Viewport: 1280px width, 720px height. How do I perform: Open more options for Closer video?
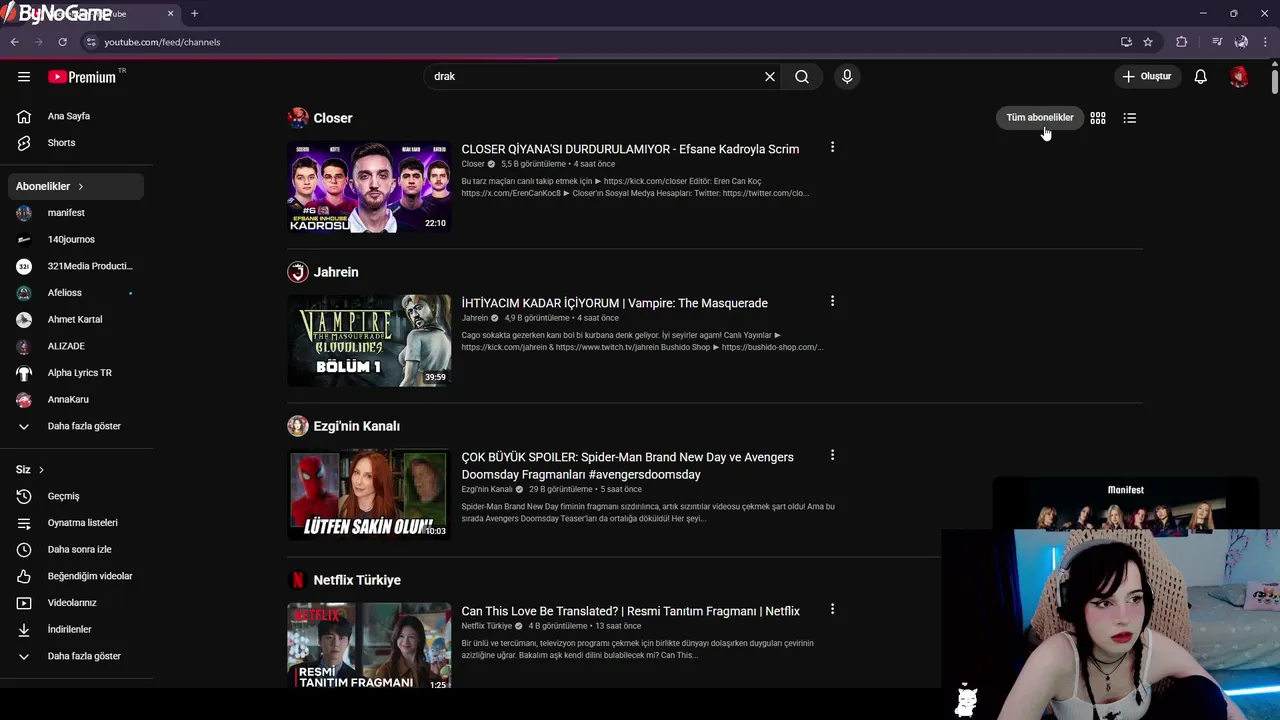point(832,147)
